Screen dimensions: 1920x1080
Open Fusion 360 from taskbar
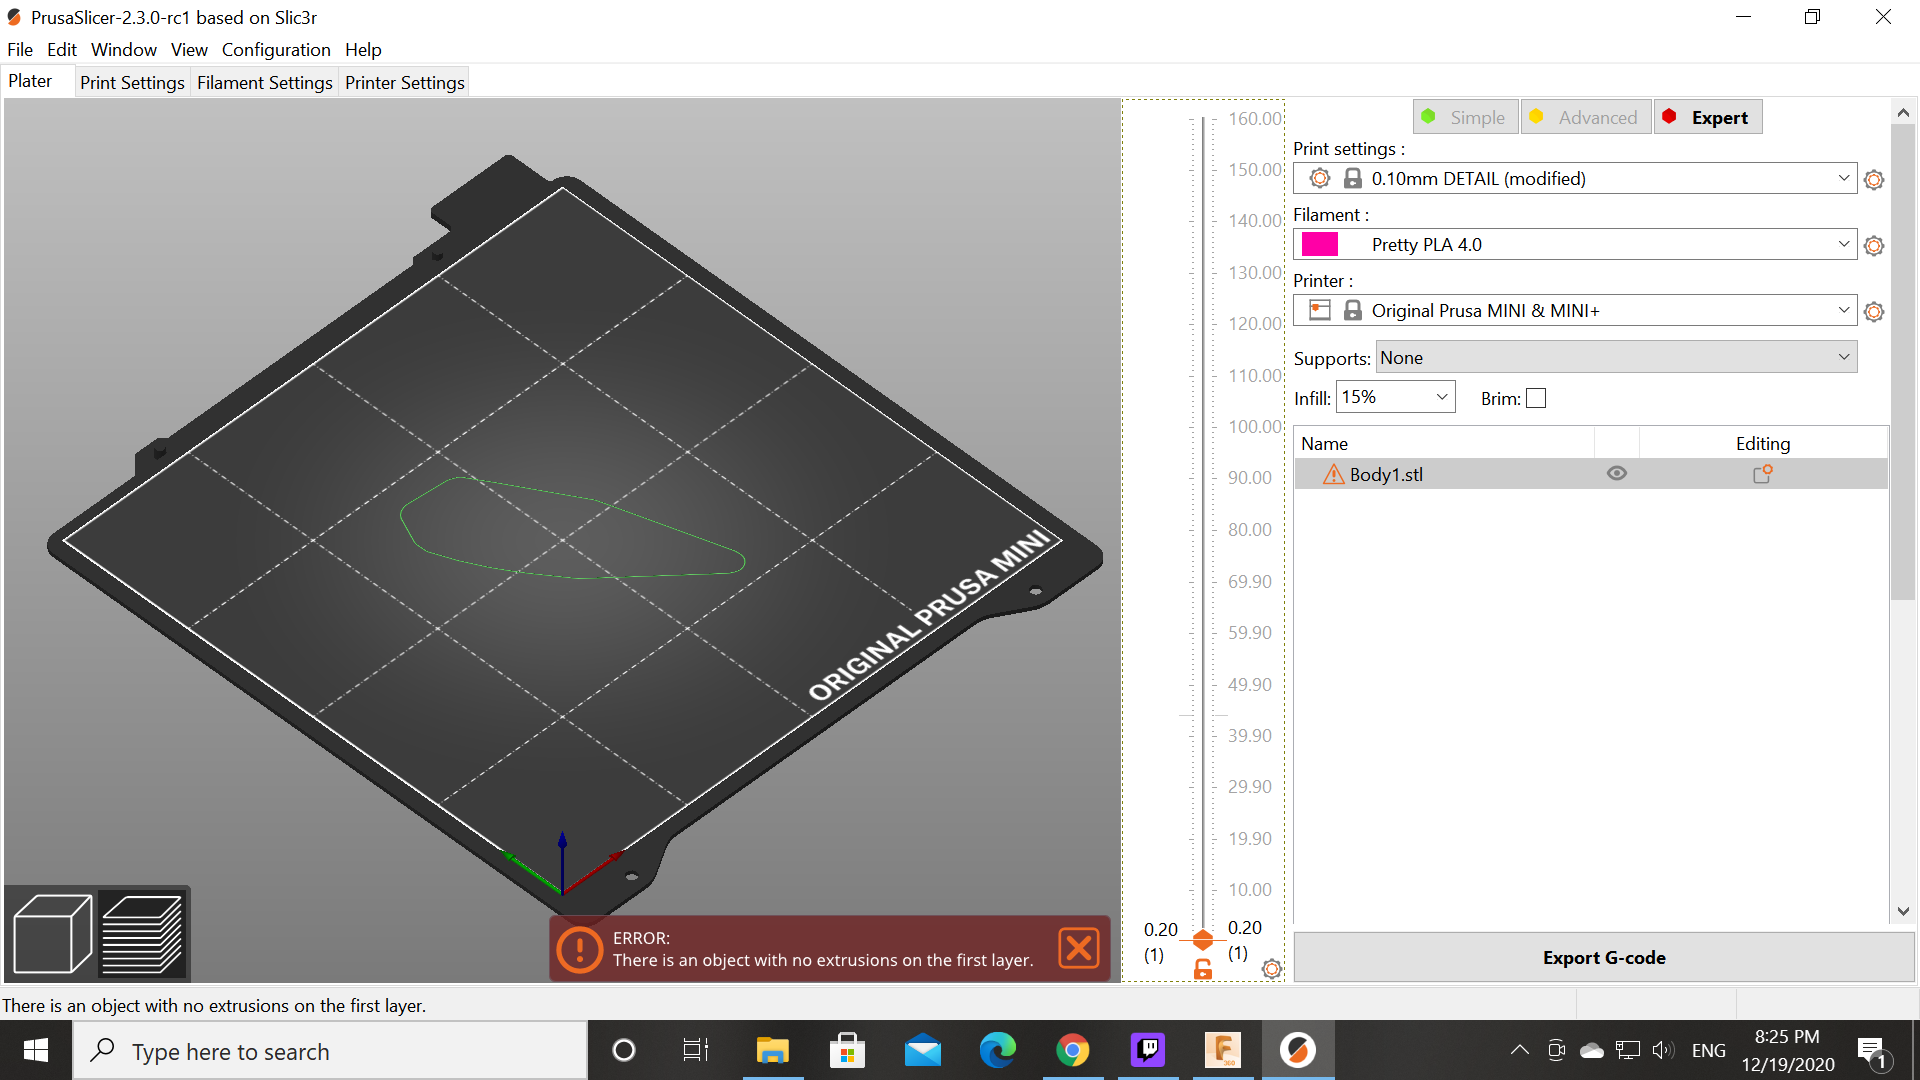pyautogui.click(x=1222, y=1050)
